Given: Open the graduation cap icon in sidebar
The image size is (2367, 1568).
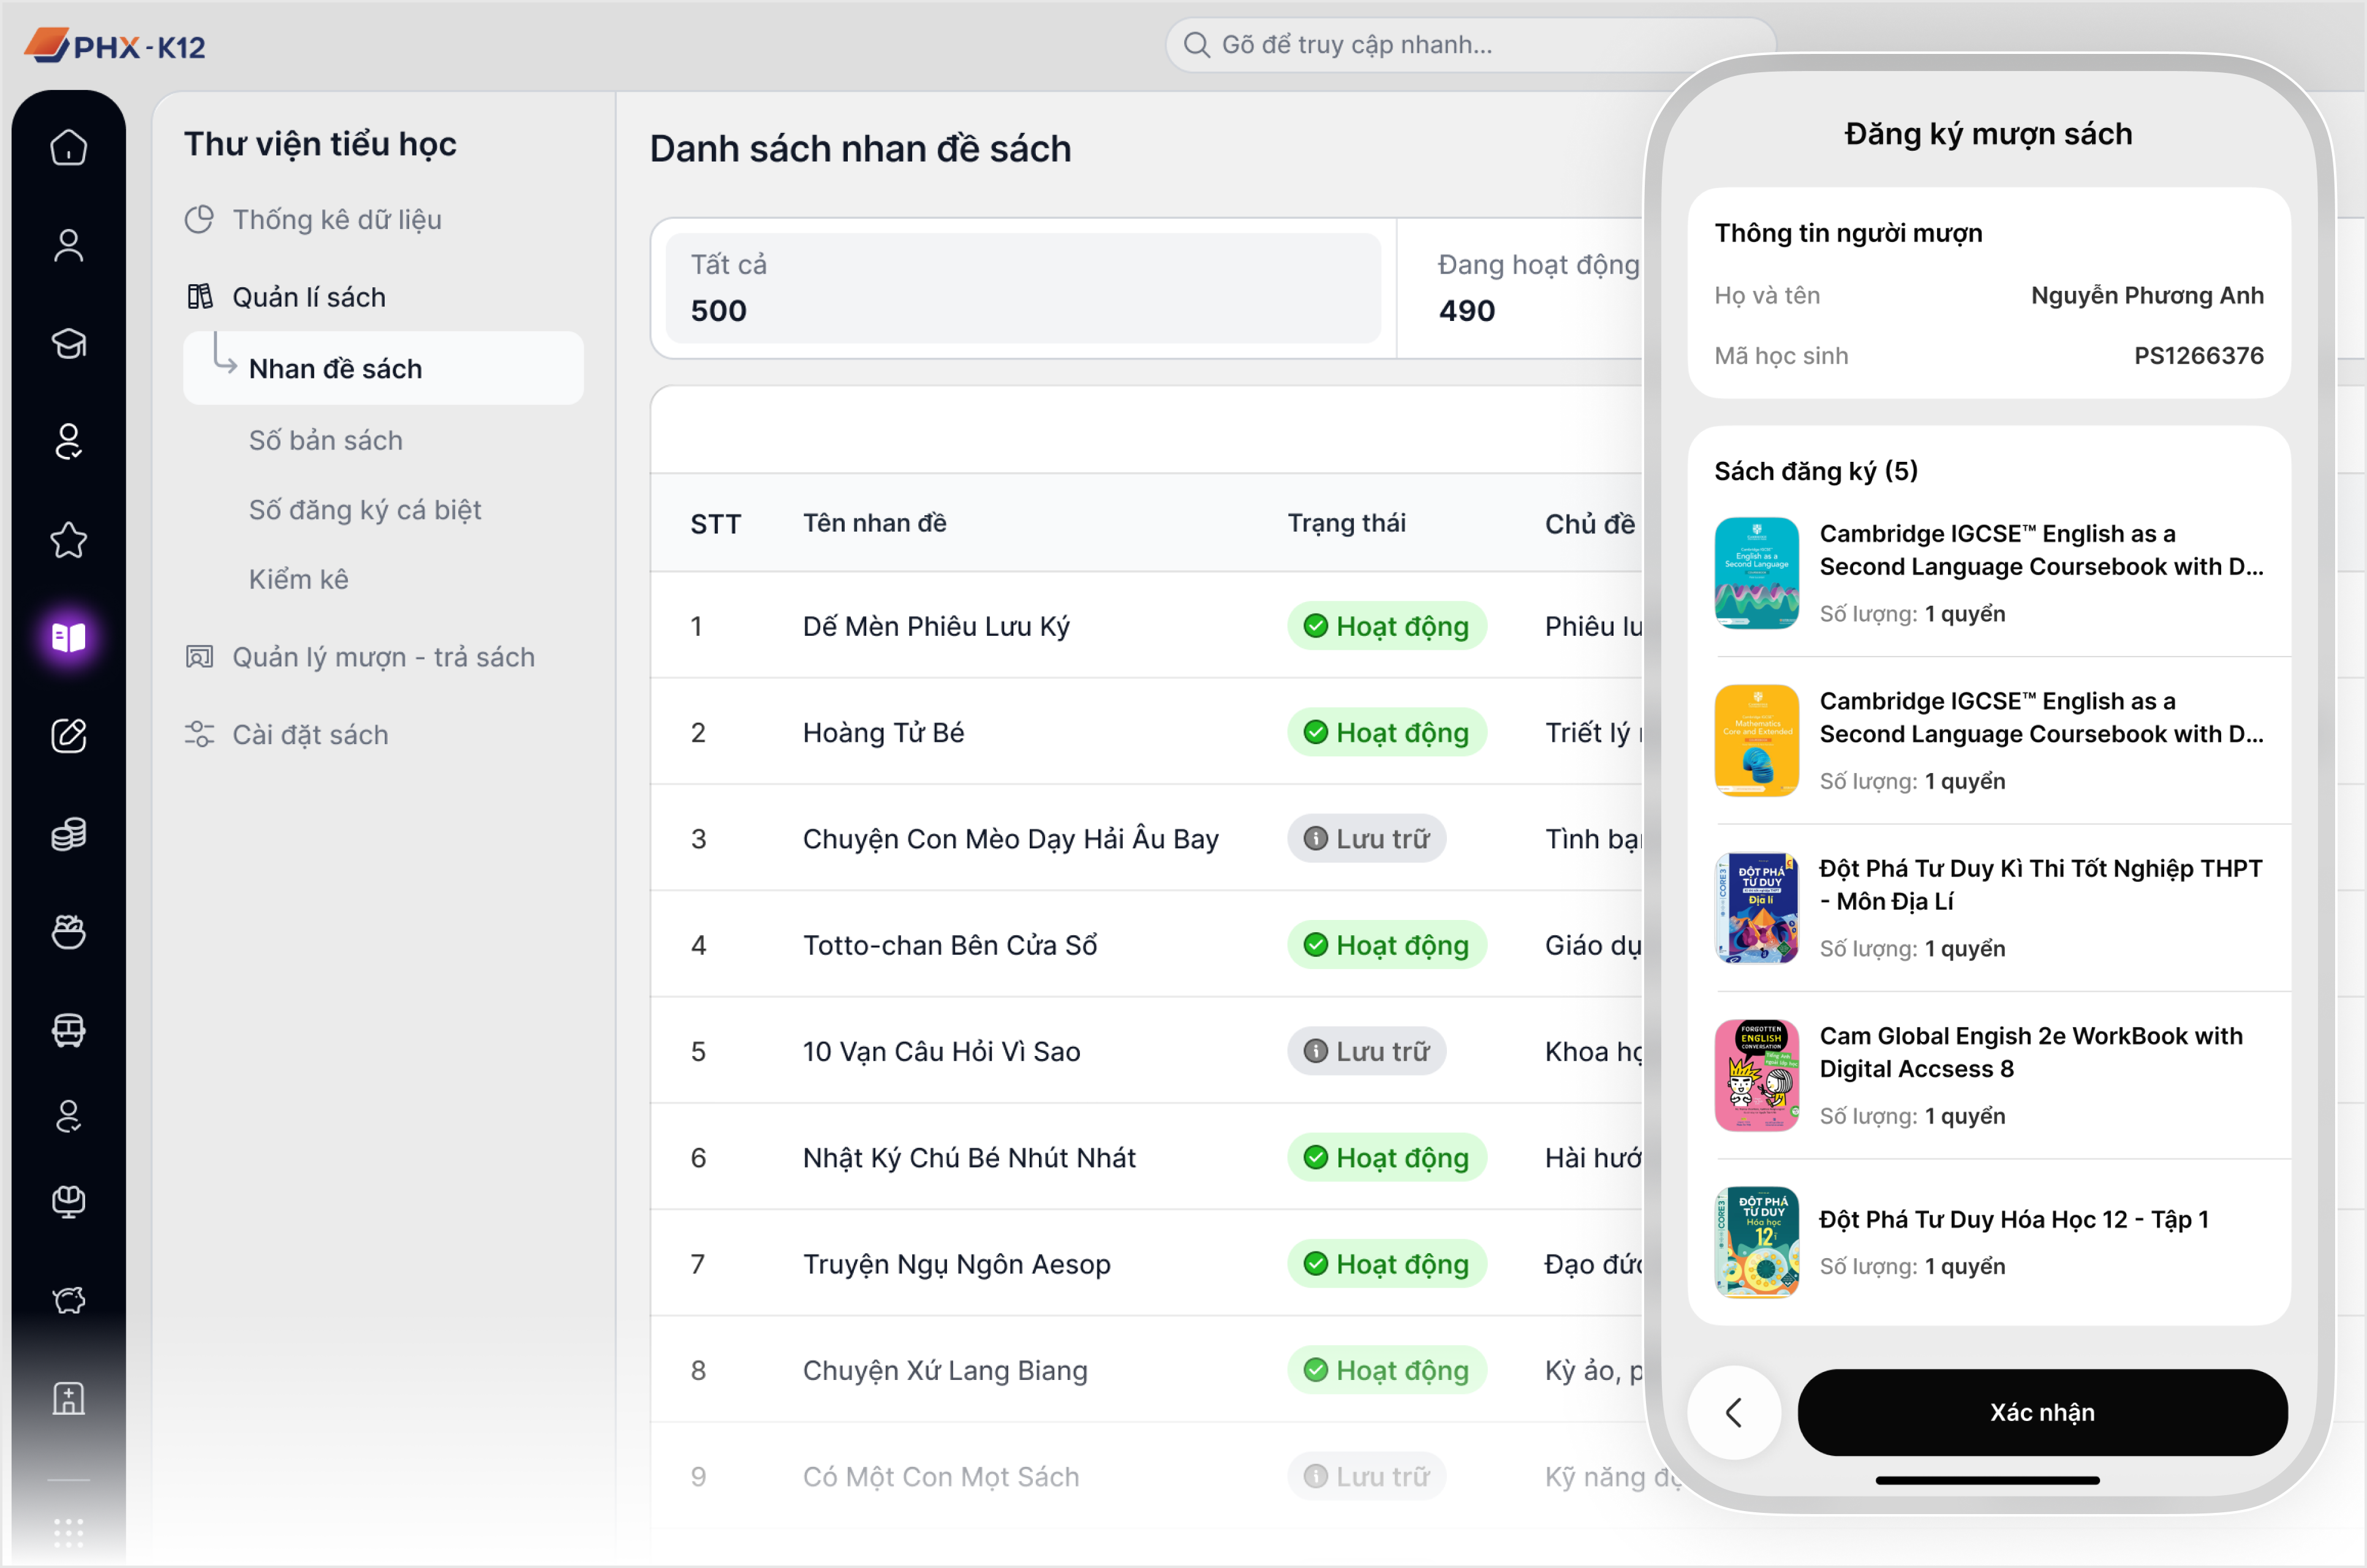Looking at the screenshot, I should 68,343.
